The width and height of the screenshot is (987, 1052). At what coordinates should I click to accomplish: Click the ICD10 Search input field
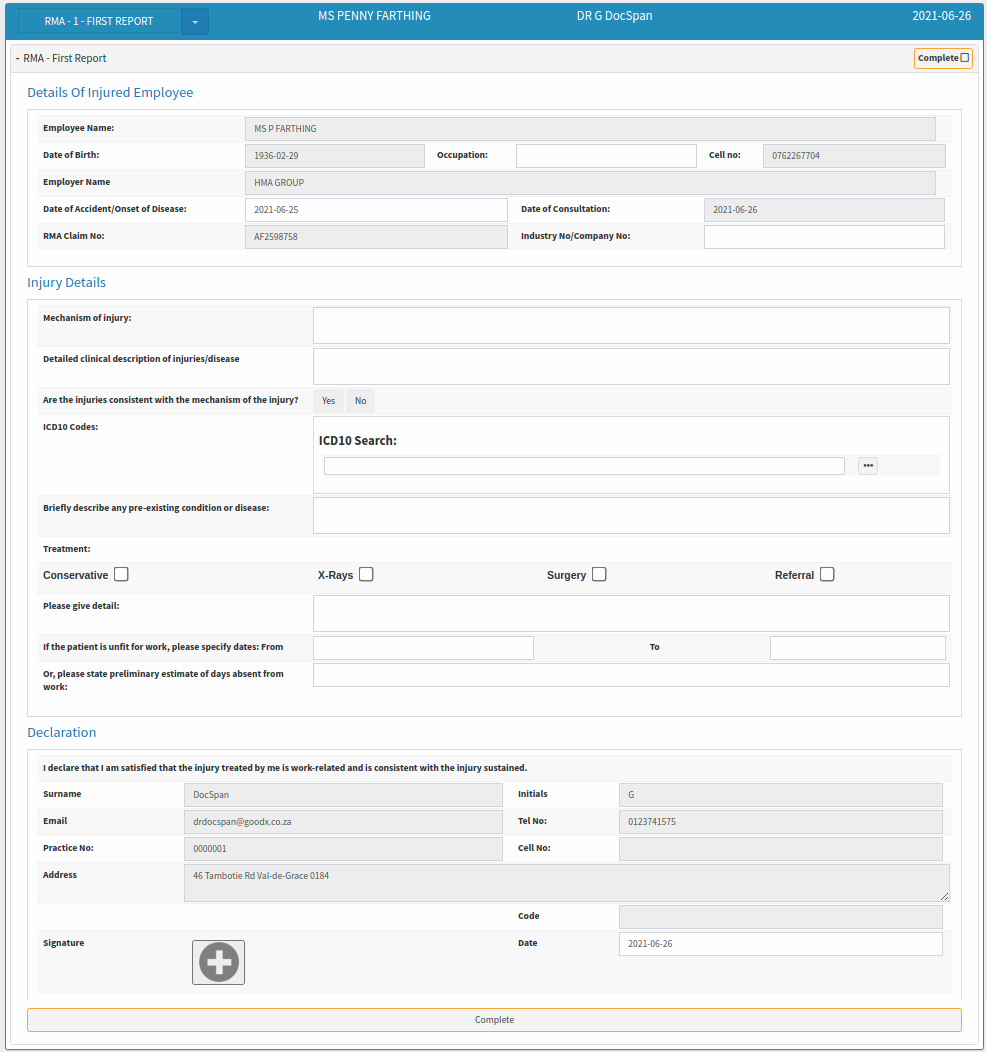[584, 466]
